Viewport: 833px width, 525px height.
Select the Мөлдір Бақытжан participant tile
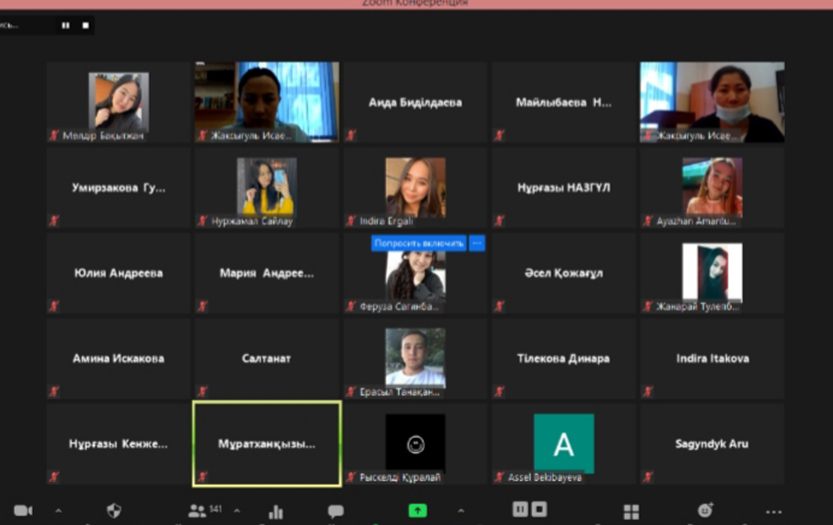coord(118,102)
